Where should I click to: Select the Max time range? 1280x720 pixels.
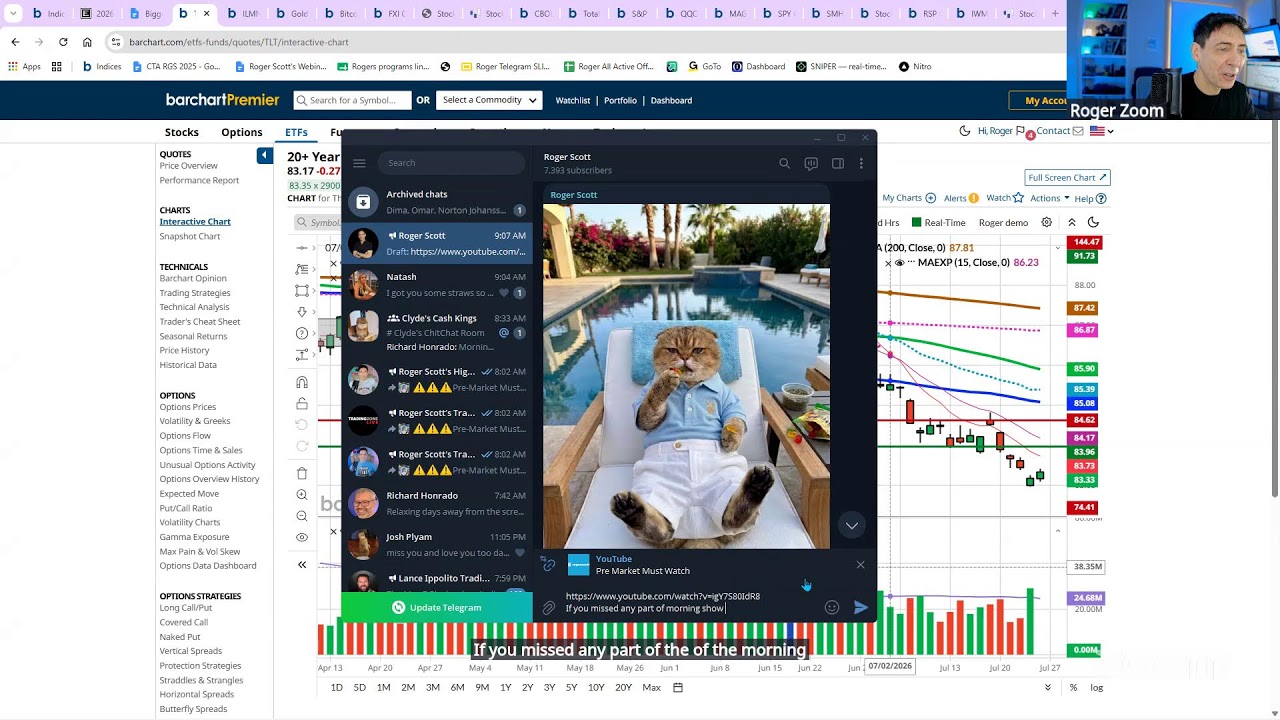(651, 688)
